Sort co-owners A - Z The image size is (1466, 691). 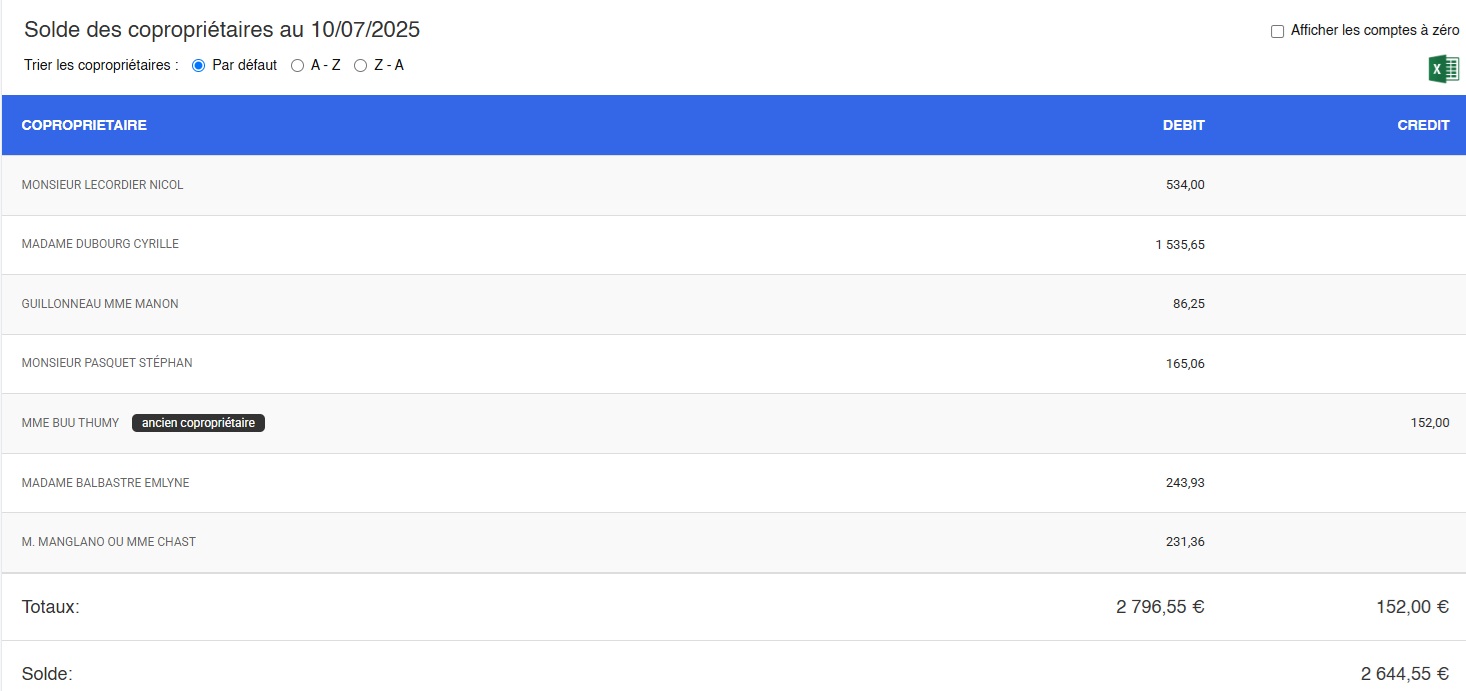(x=297, y=65)
